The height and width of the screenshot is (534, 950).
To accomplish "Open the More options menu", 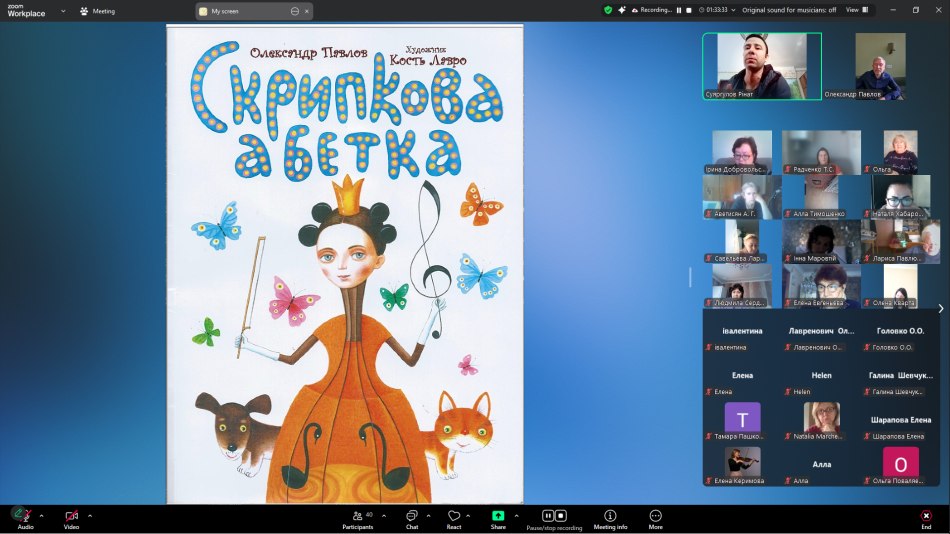I will pos(655,516).
